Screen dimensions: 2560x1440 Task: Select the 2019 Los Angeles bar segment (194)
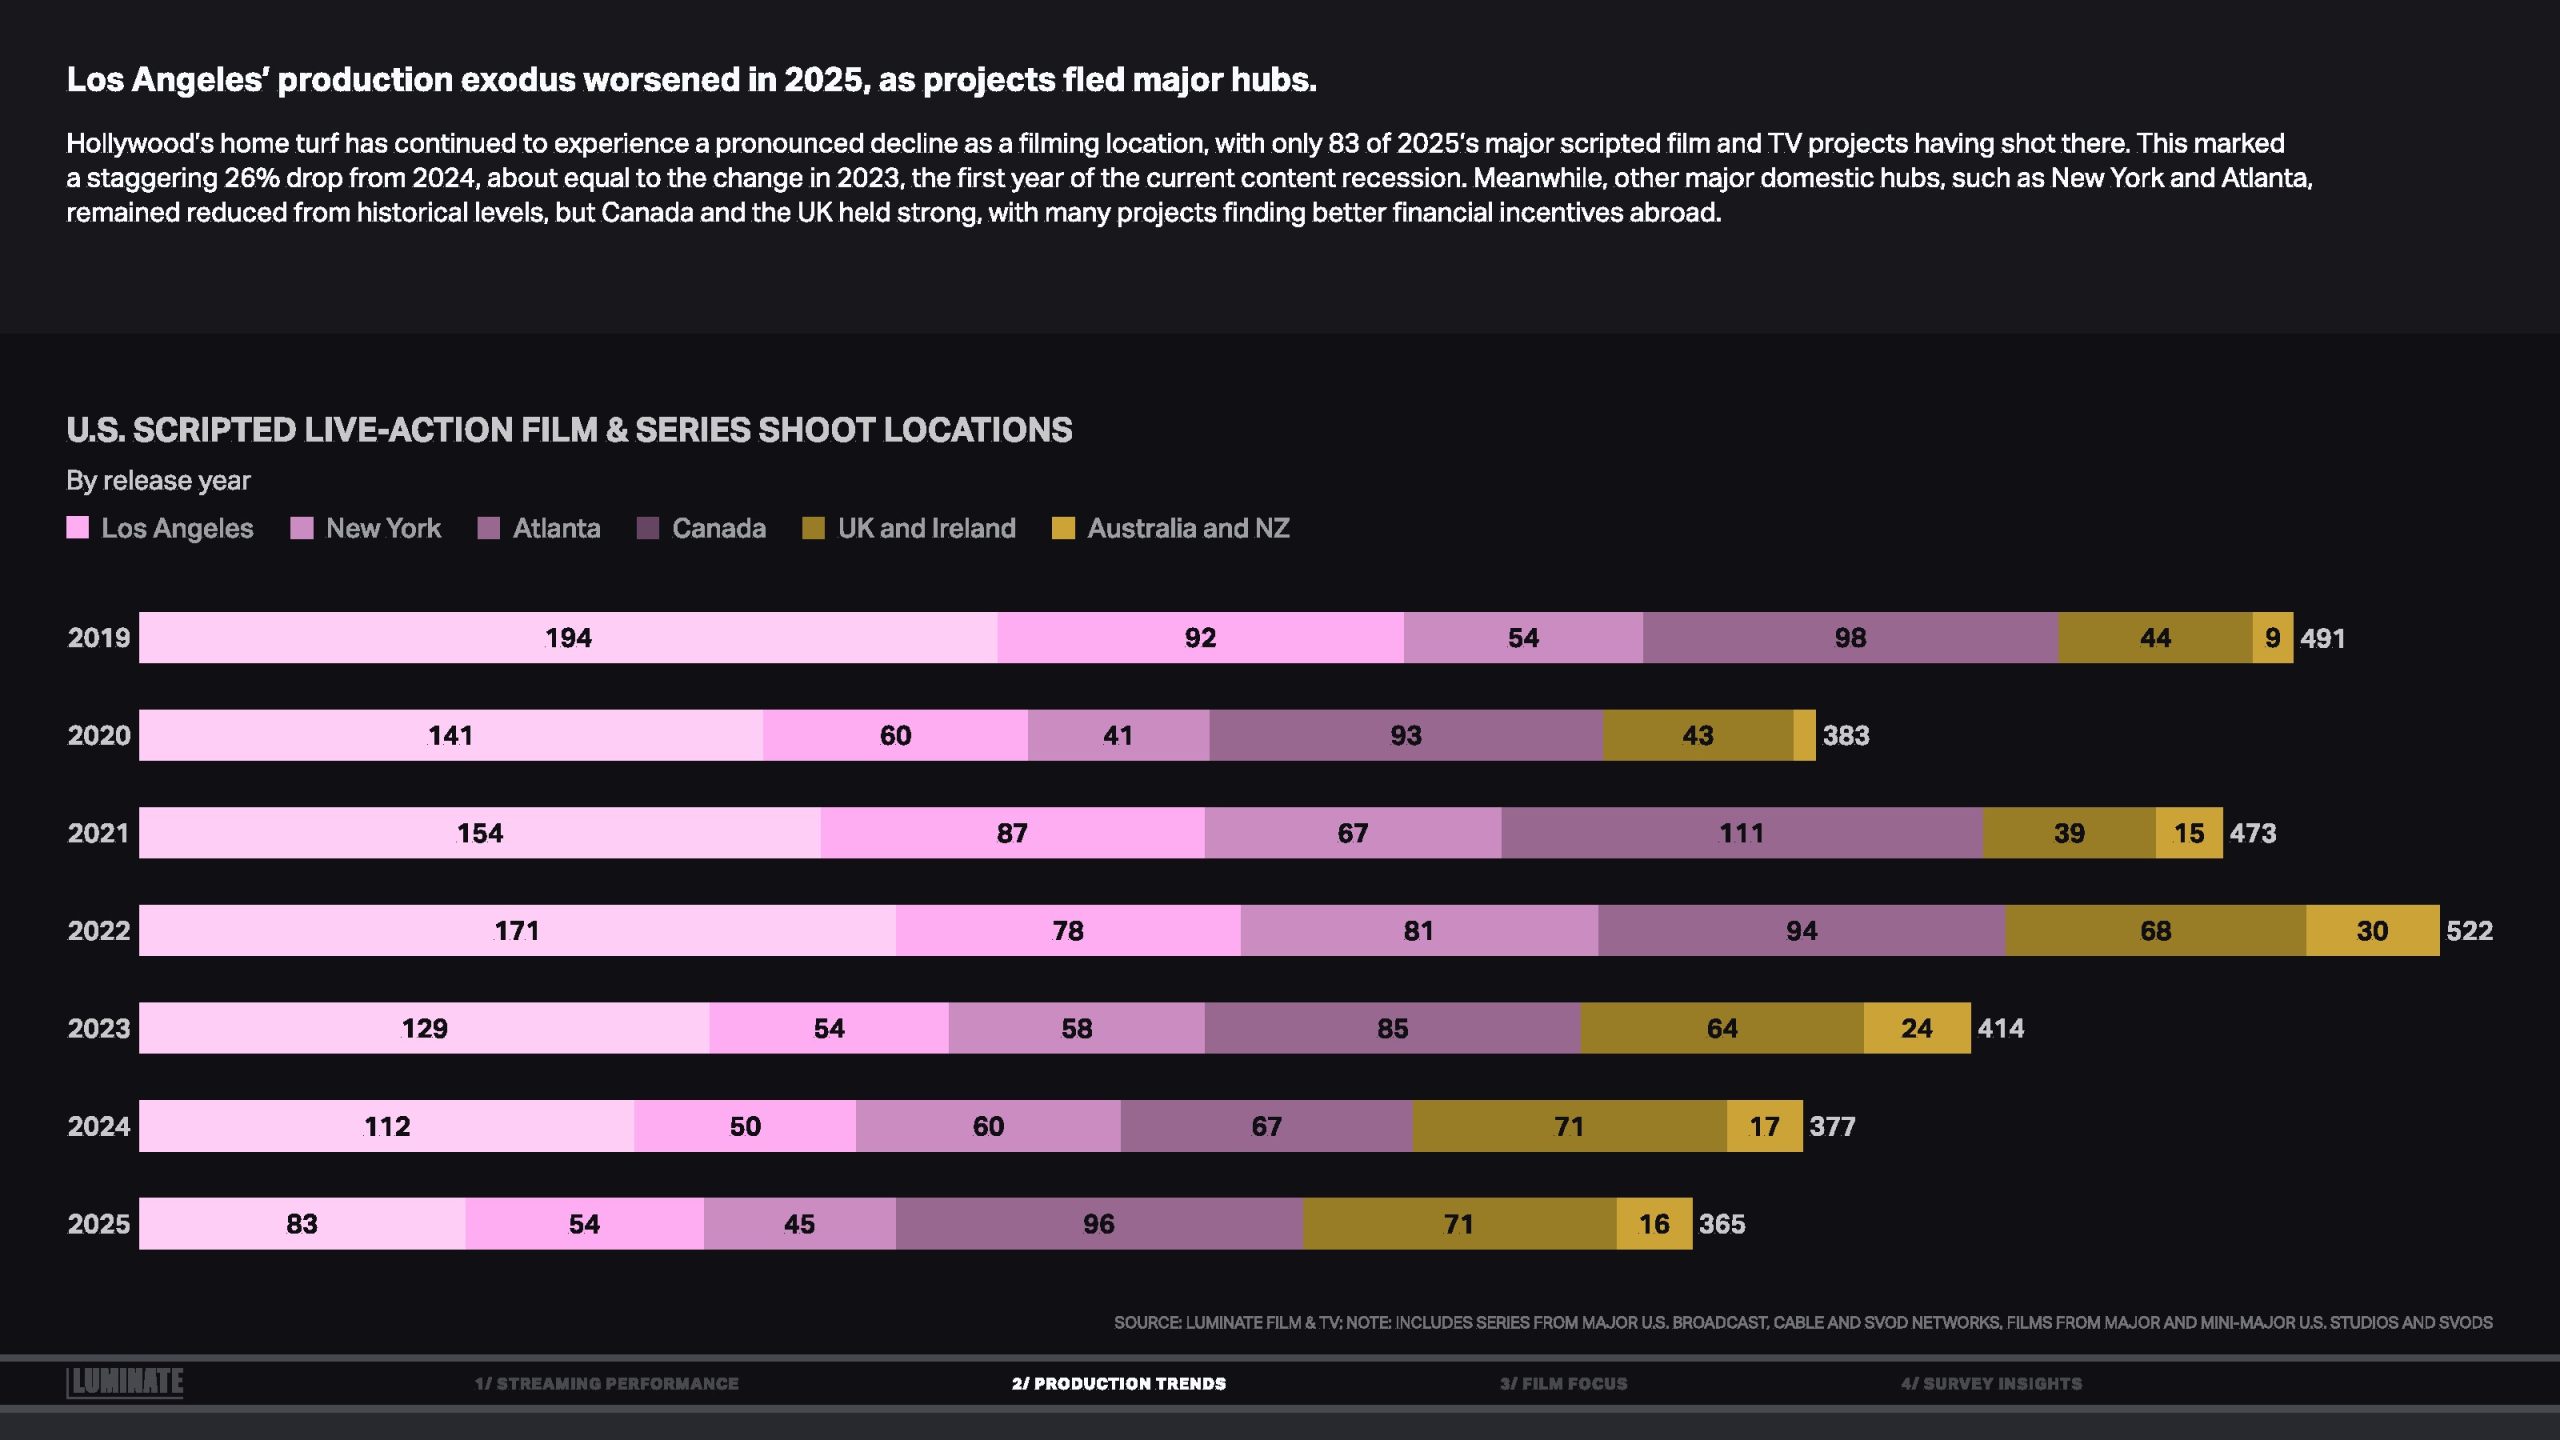[568, 638]
